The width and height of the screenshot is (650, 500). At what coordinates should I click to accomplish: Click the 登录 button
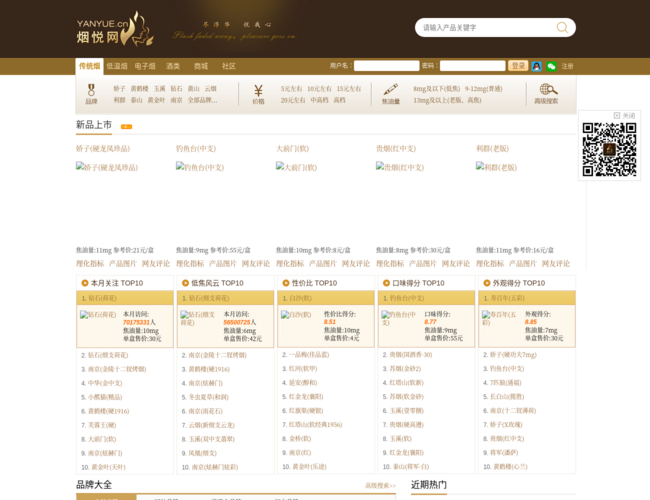click(x=518, y=66)
